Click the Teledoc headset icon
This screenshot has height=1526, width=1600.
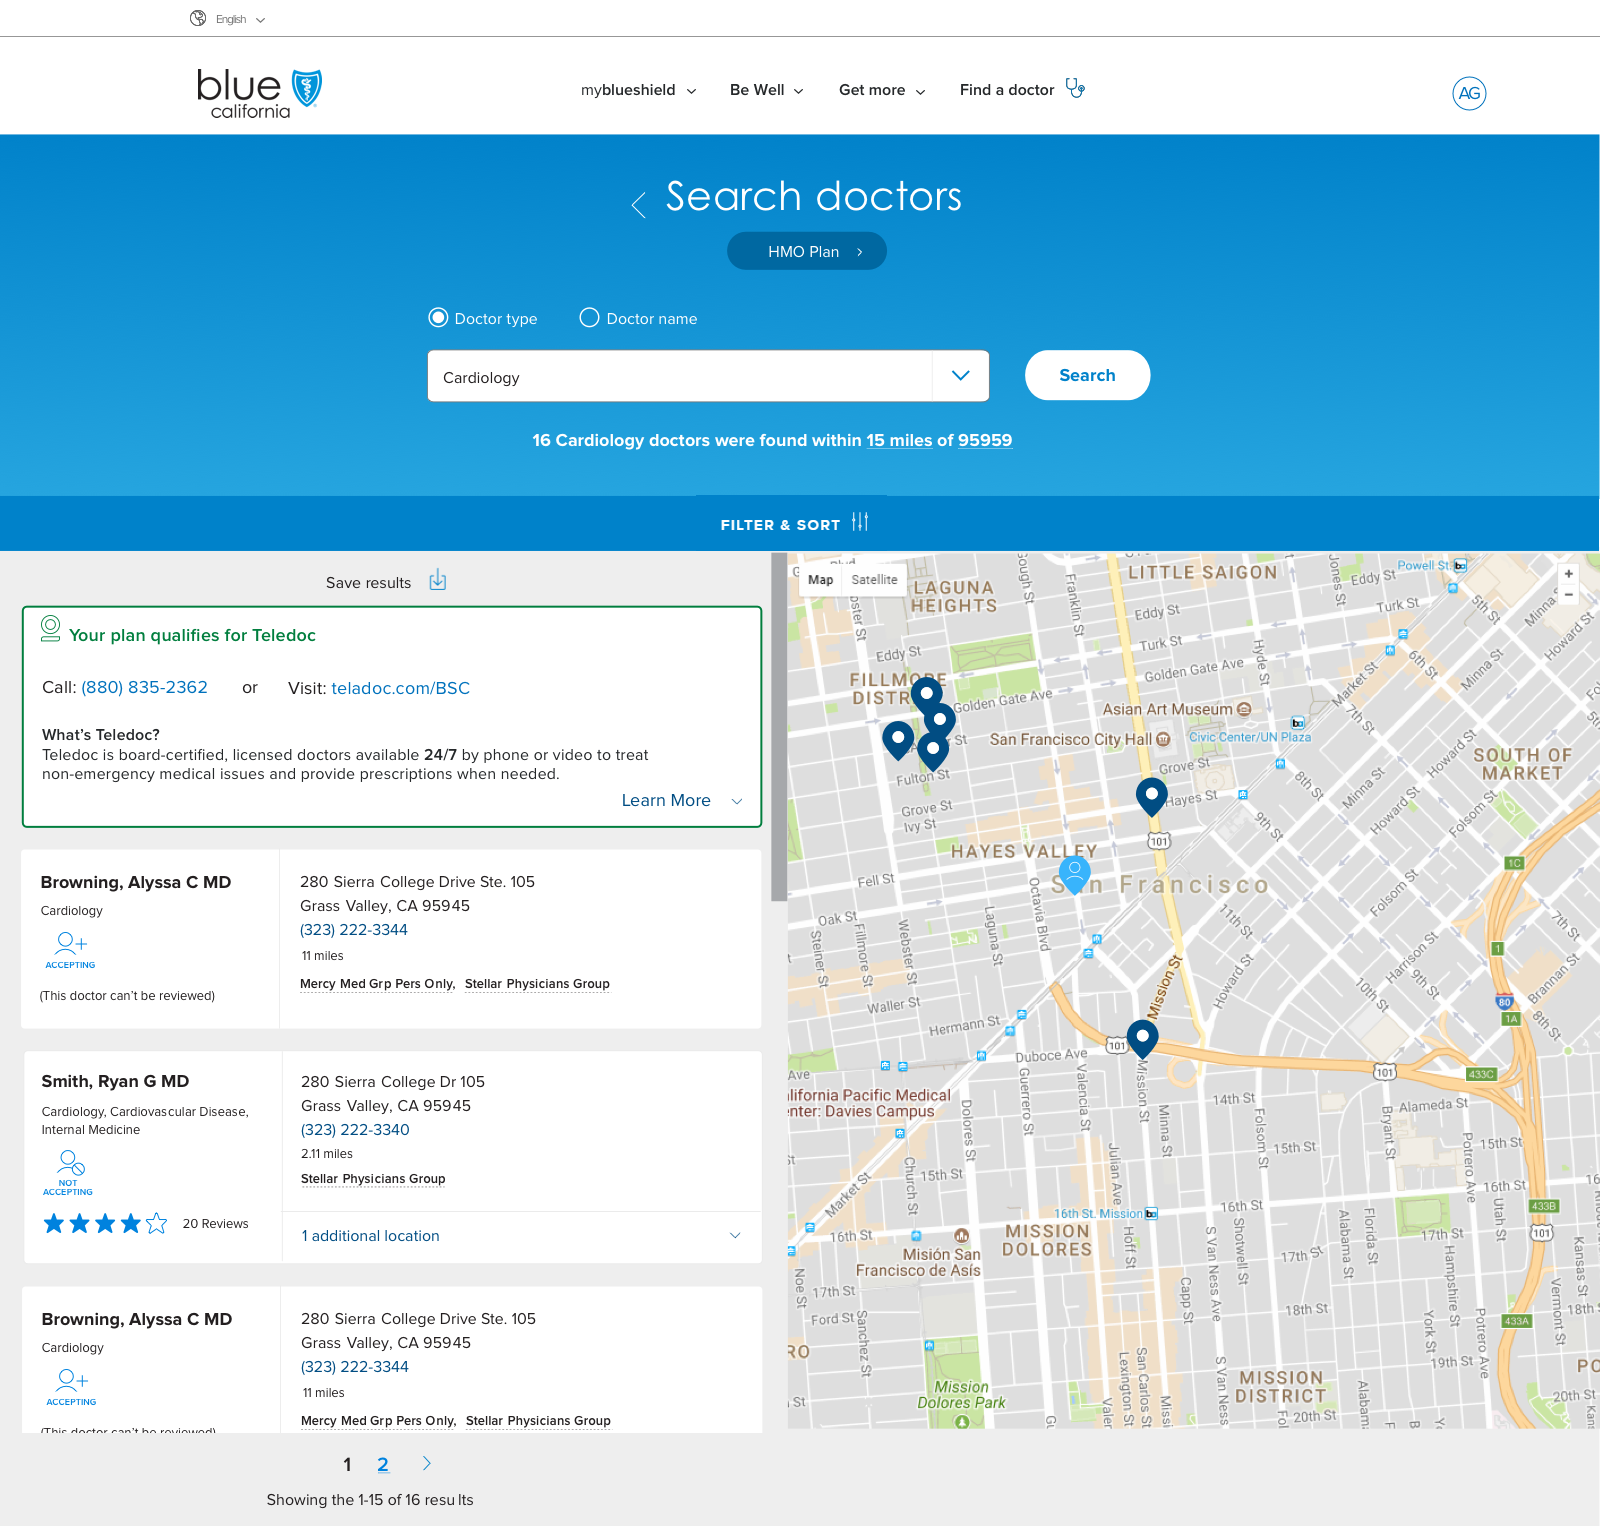pos(50,629)
